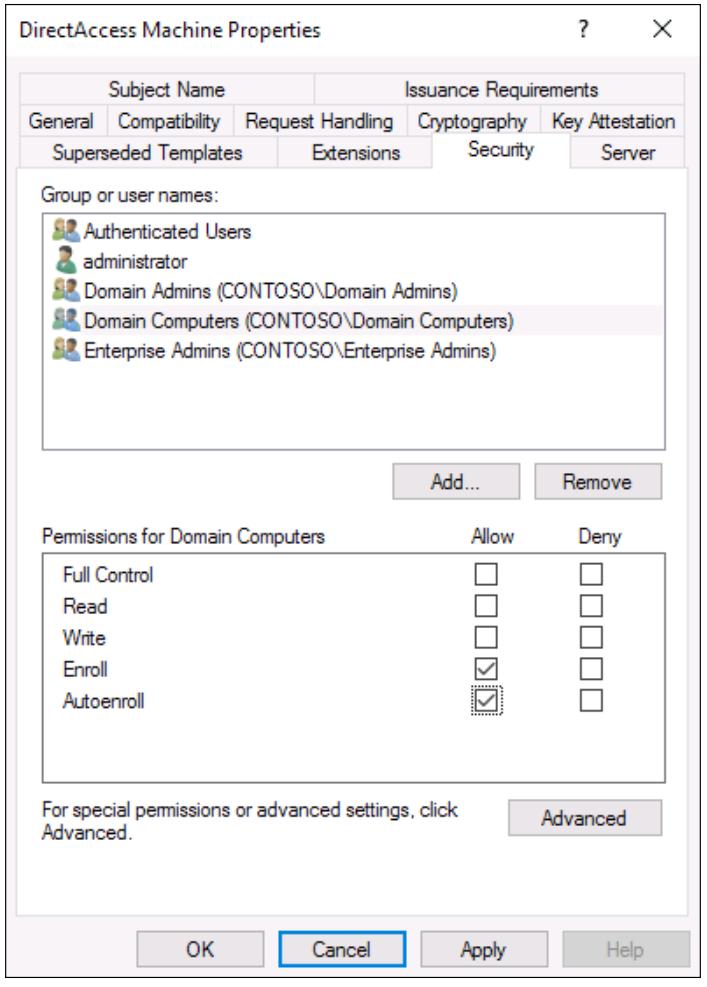707x987 pixels.
Task: Click the Domain Computers group icon
Action: (x=66, y=320)
